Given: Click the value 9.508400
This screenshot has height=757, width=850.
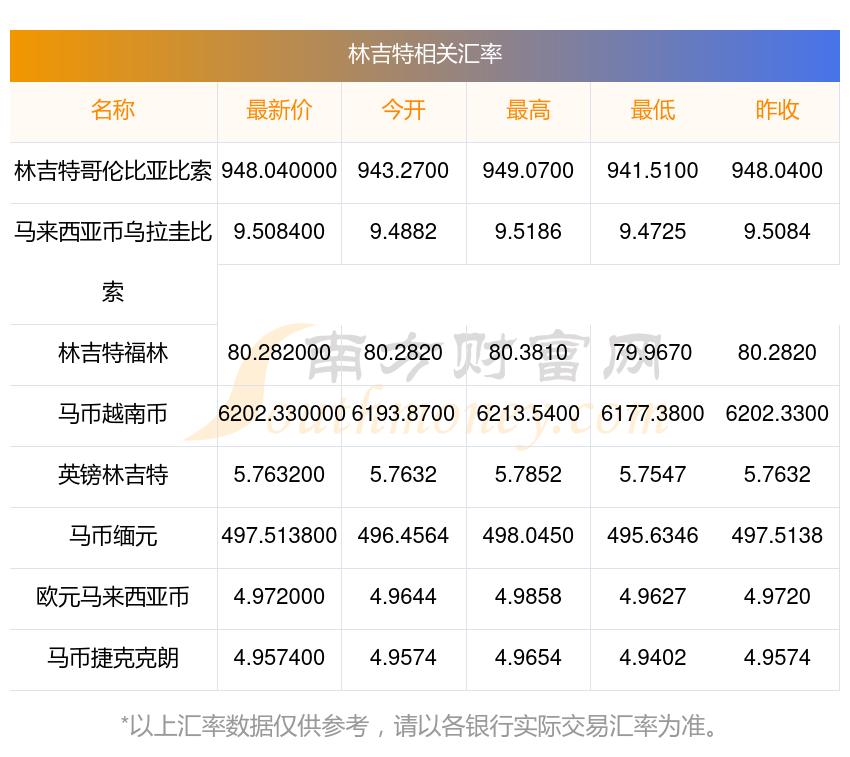Looking at the screenshot, I should (279, 232).
